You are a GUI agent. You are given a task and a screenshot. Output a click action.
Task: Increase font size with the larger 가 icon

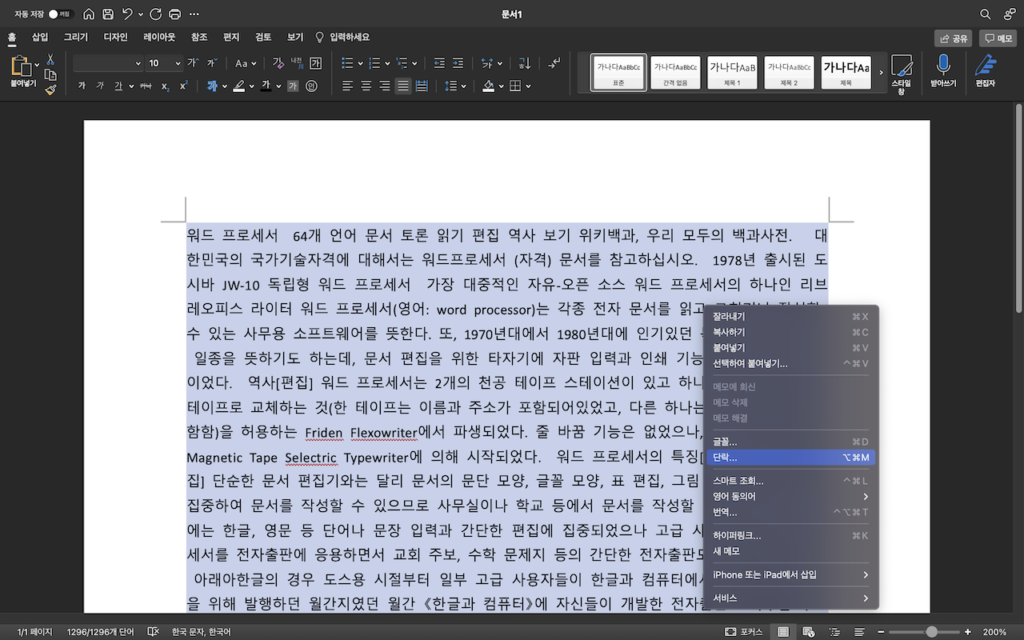[193, 63]
